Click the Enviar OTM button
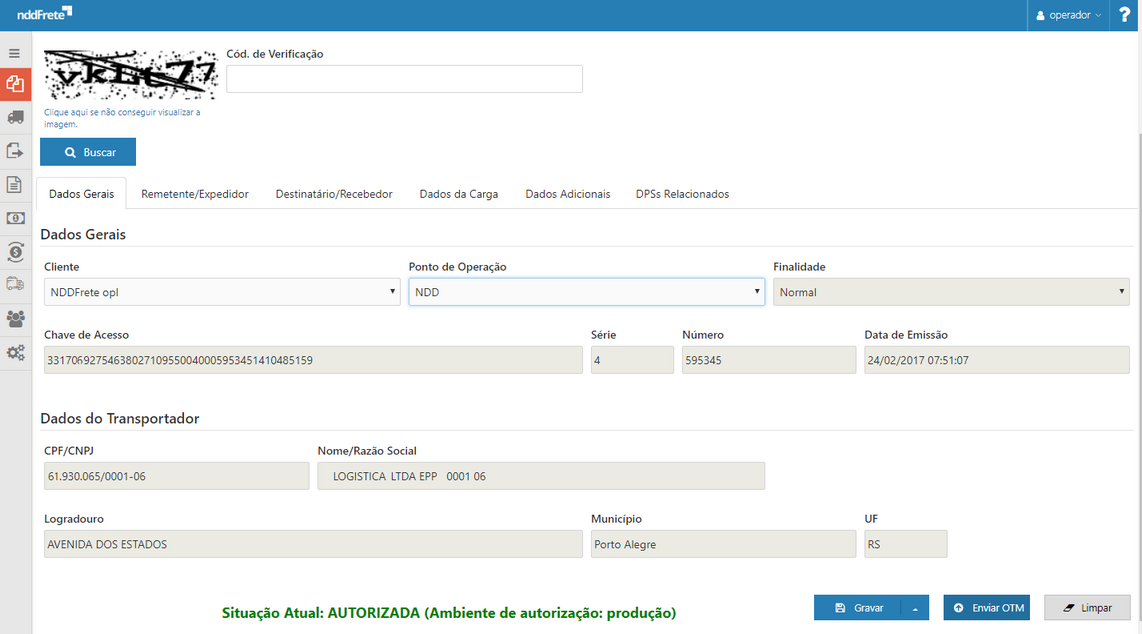The height and width of the screenshot is (634, 1142). point(986,607)
